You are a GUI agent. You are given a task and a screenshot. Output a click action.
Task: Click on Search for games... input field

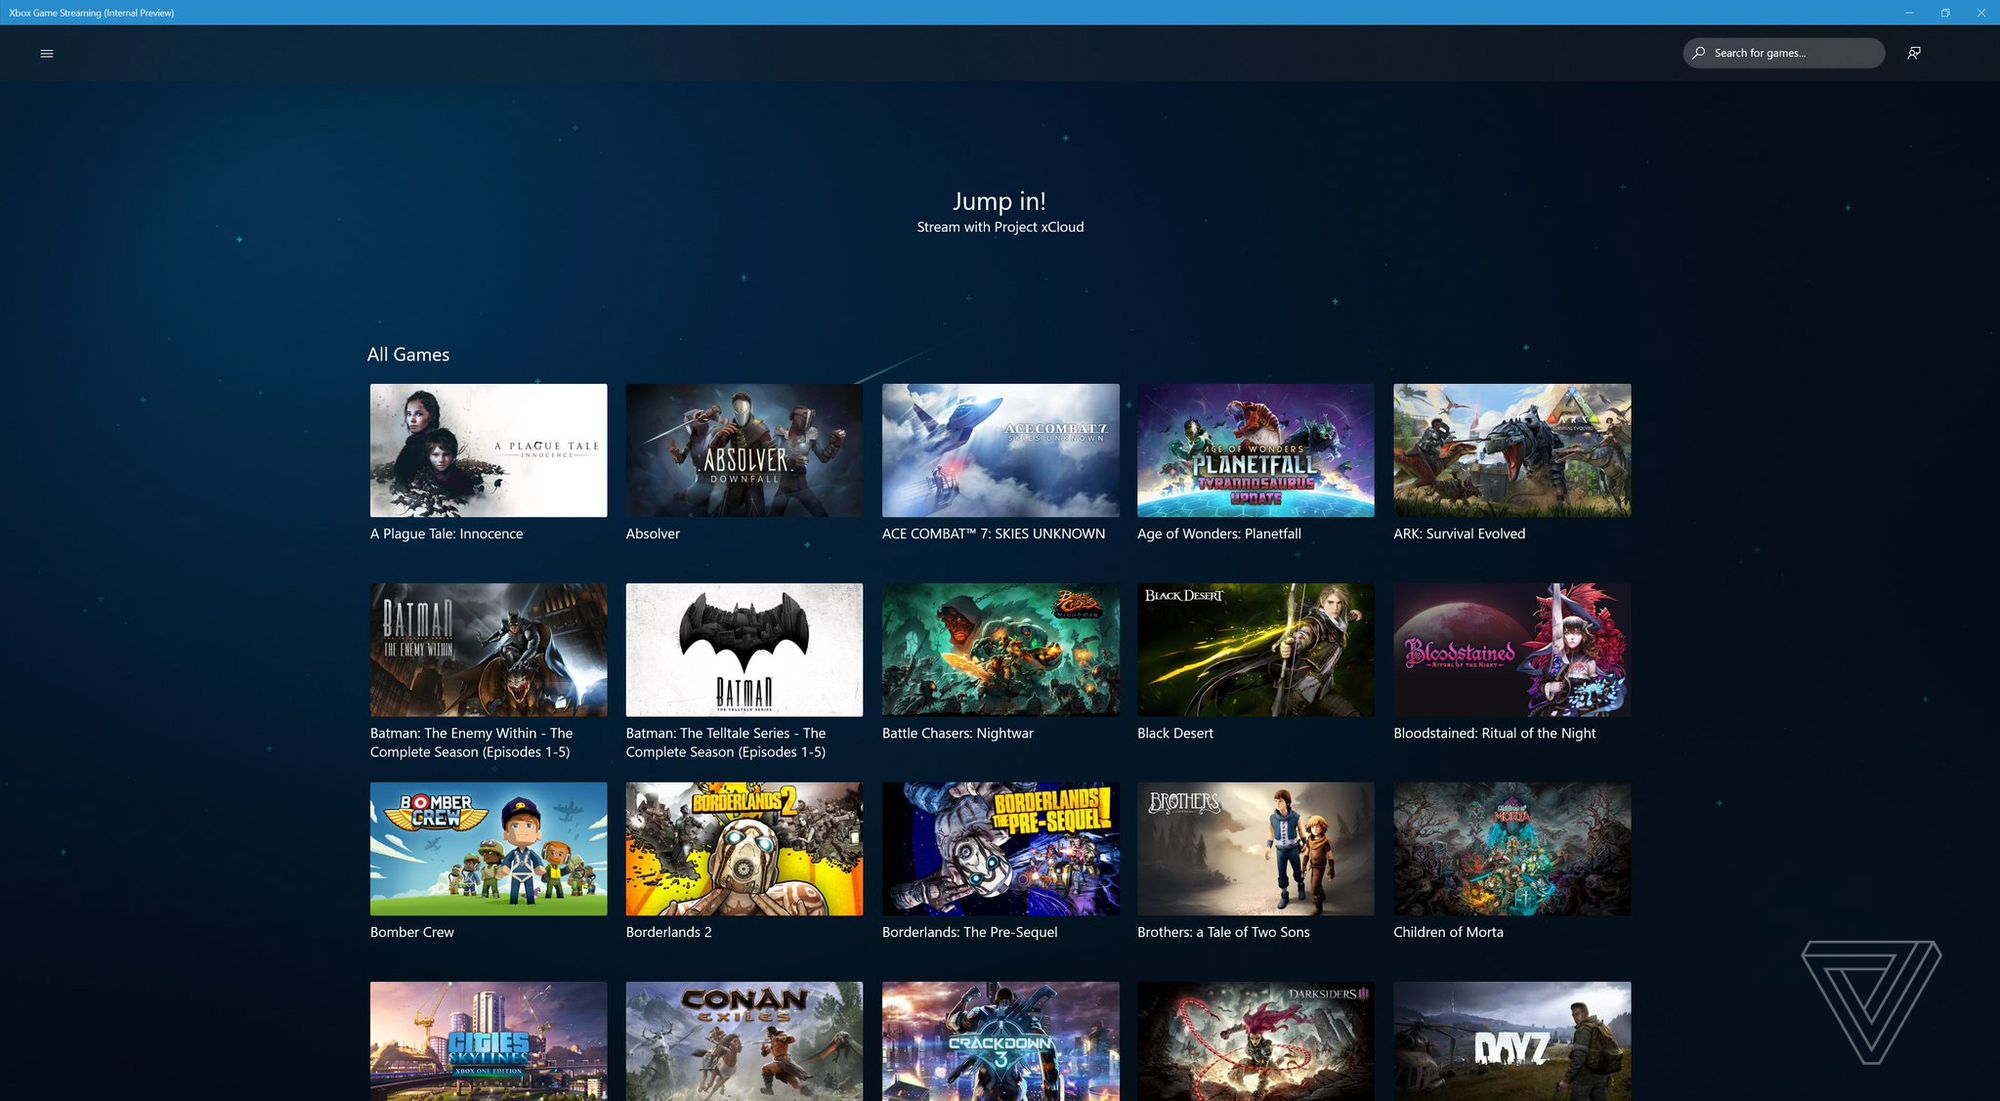click(1783, 53)
